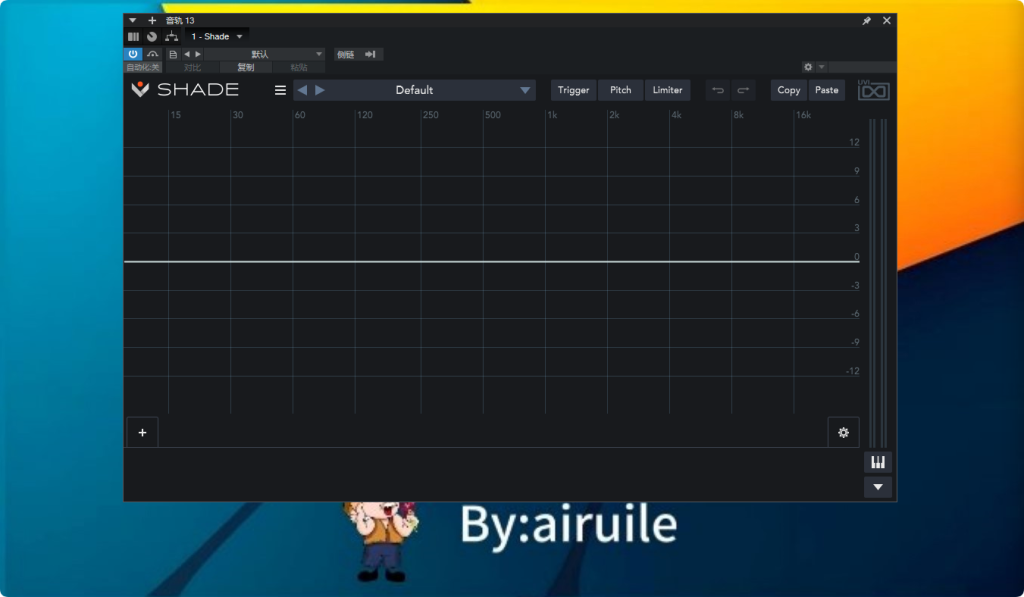Toggle the piano keyboard icon
The width and height of the screenshot is (1024, 597).
tap(878, 462)
